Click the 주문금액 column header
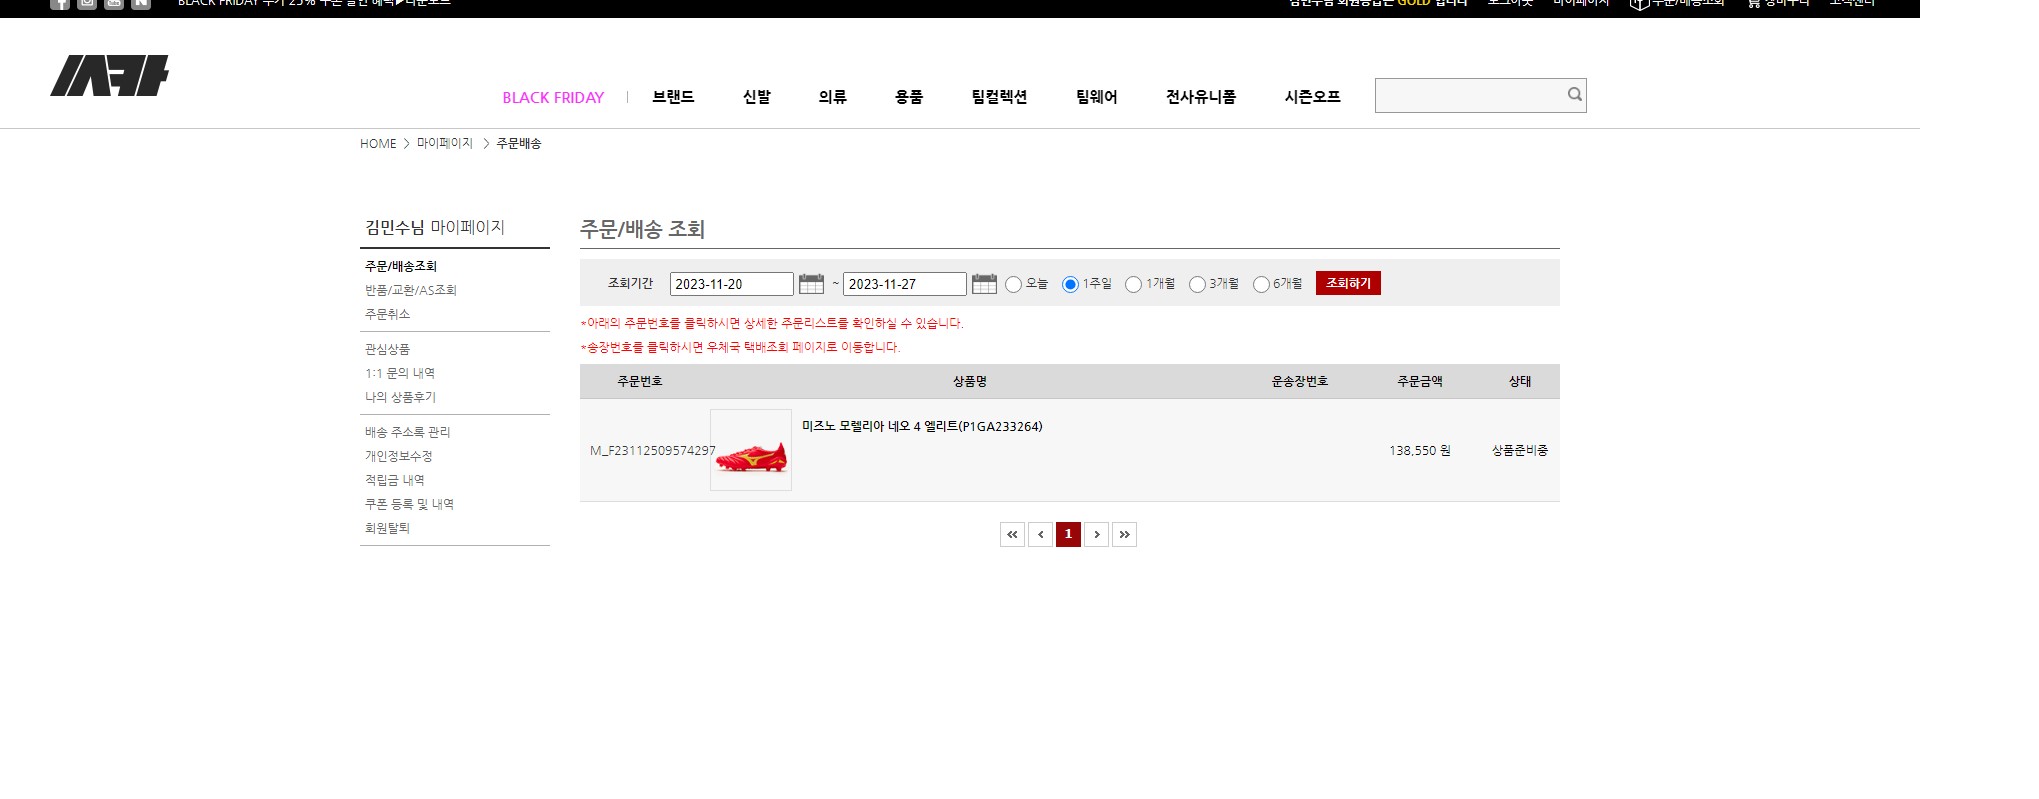The width and height of the screenshot is (2039, 799). coord(1420,381)
